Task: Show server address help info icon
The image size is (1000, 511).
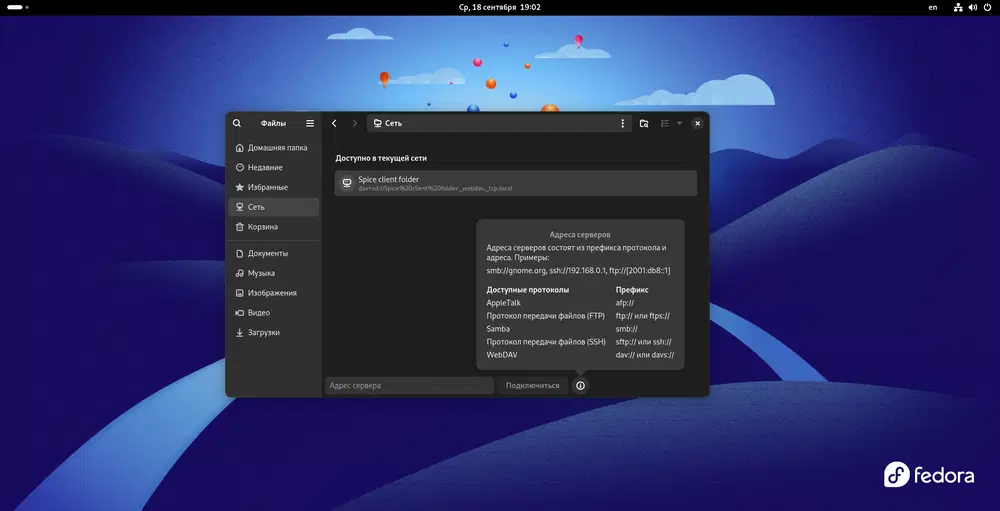Action: (580, 385)
